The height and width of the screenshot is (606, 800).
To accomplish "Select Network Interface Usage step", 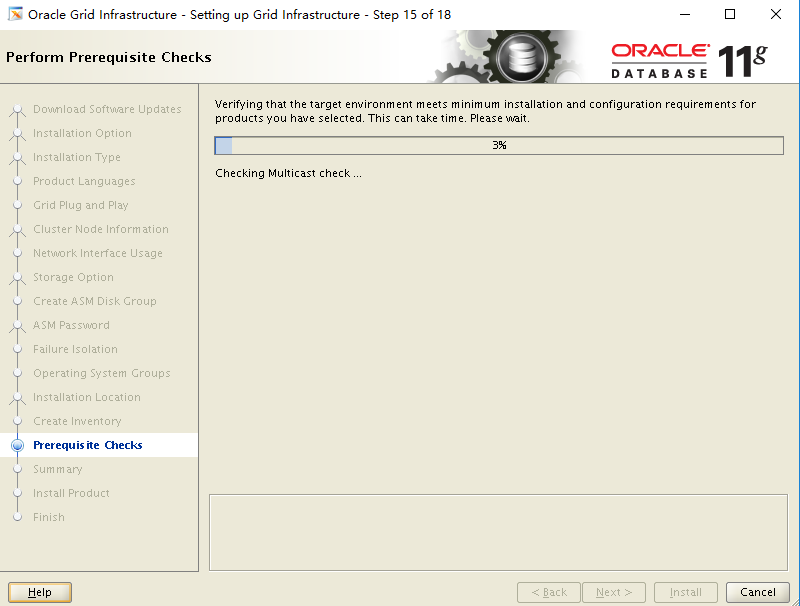I will point(97,253).
